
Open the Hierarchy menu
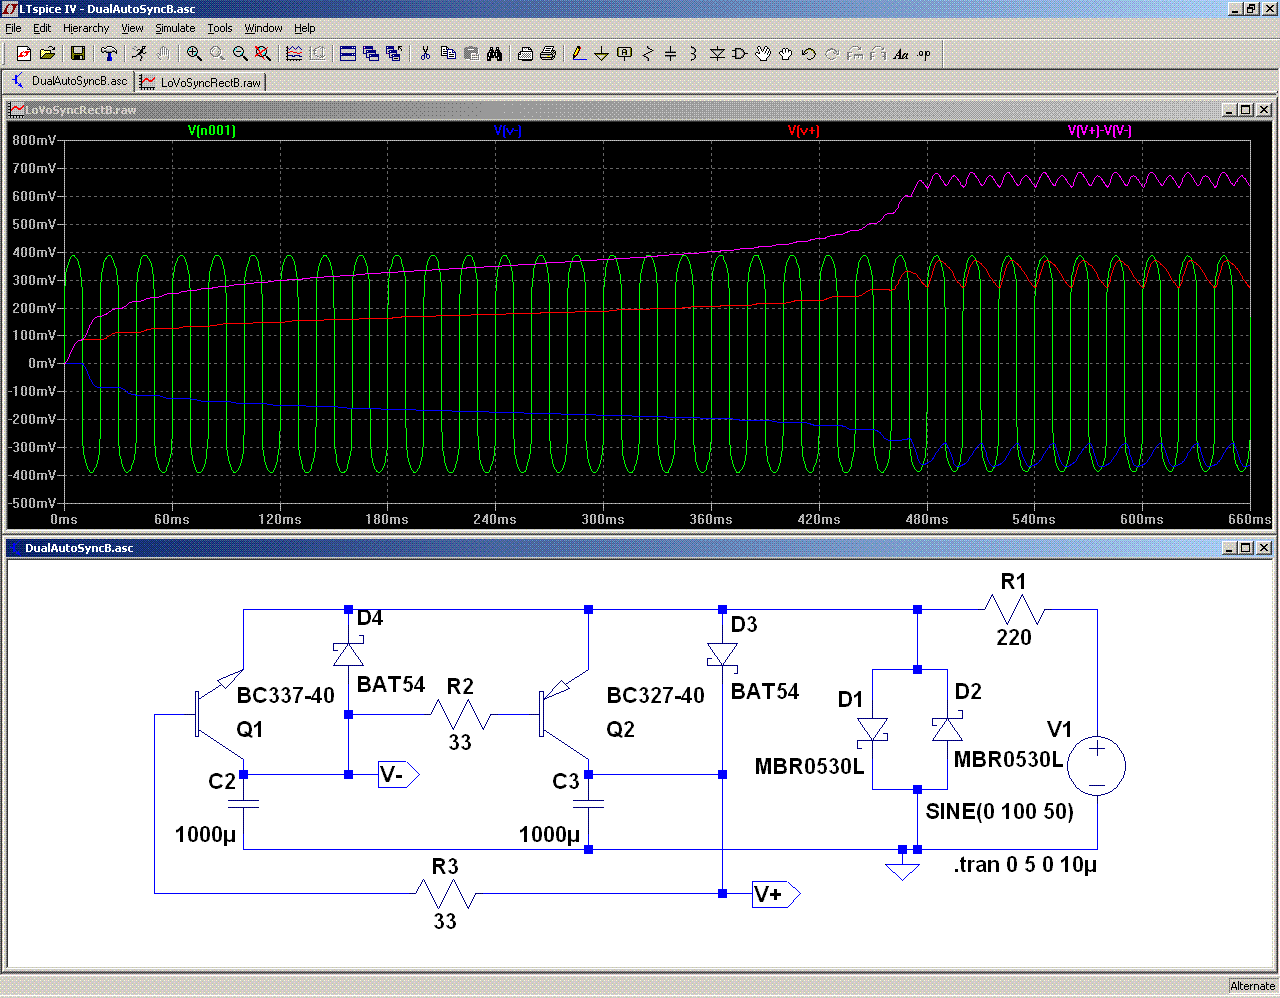pyautogui.click(x=86, y=28)
